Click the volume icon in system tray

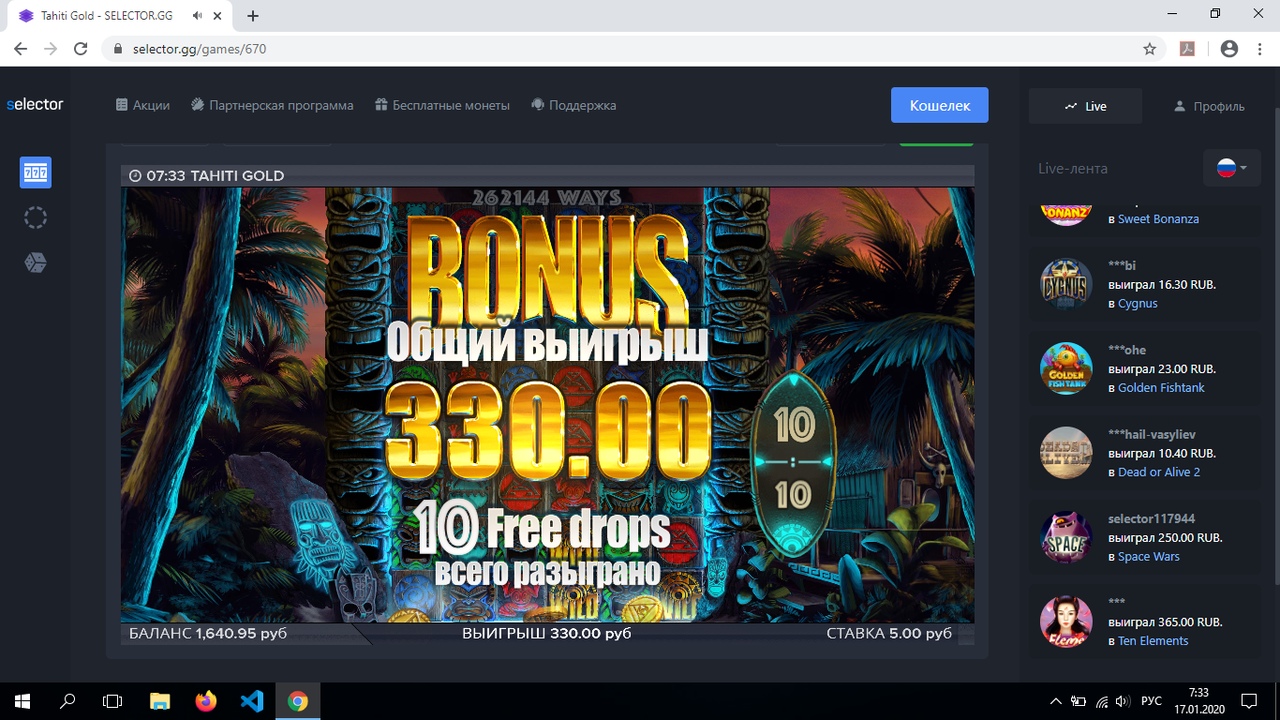click(x=1123, y=701)
